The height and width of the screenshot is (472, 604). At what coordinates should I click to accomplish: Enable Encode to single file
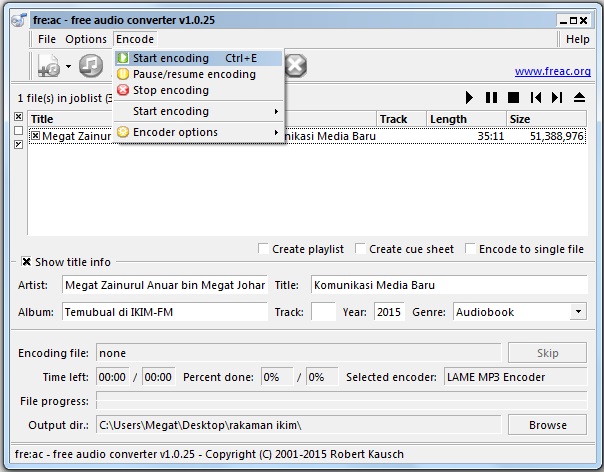[x=470, y=249]
